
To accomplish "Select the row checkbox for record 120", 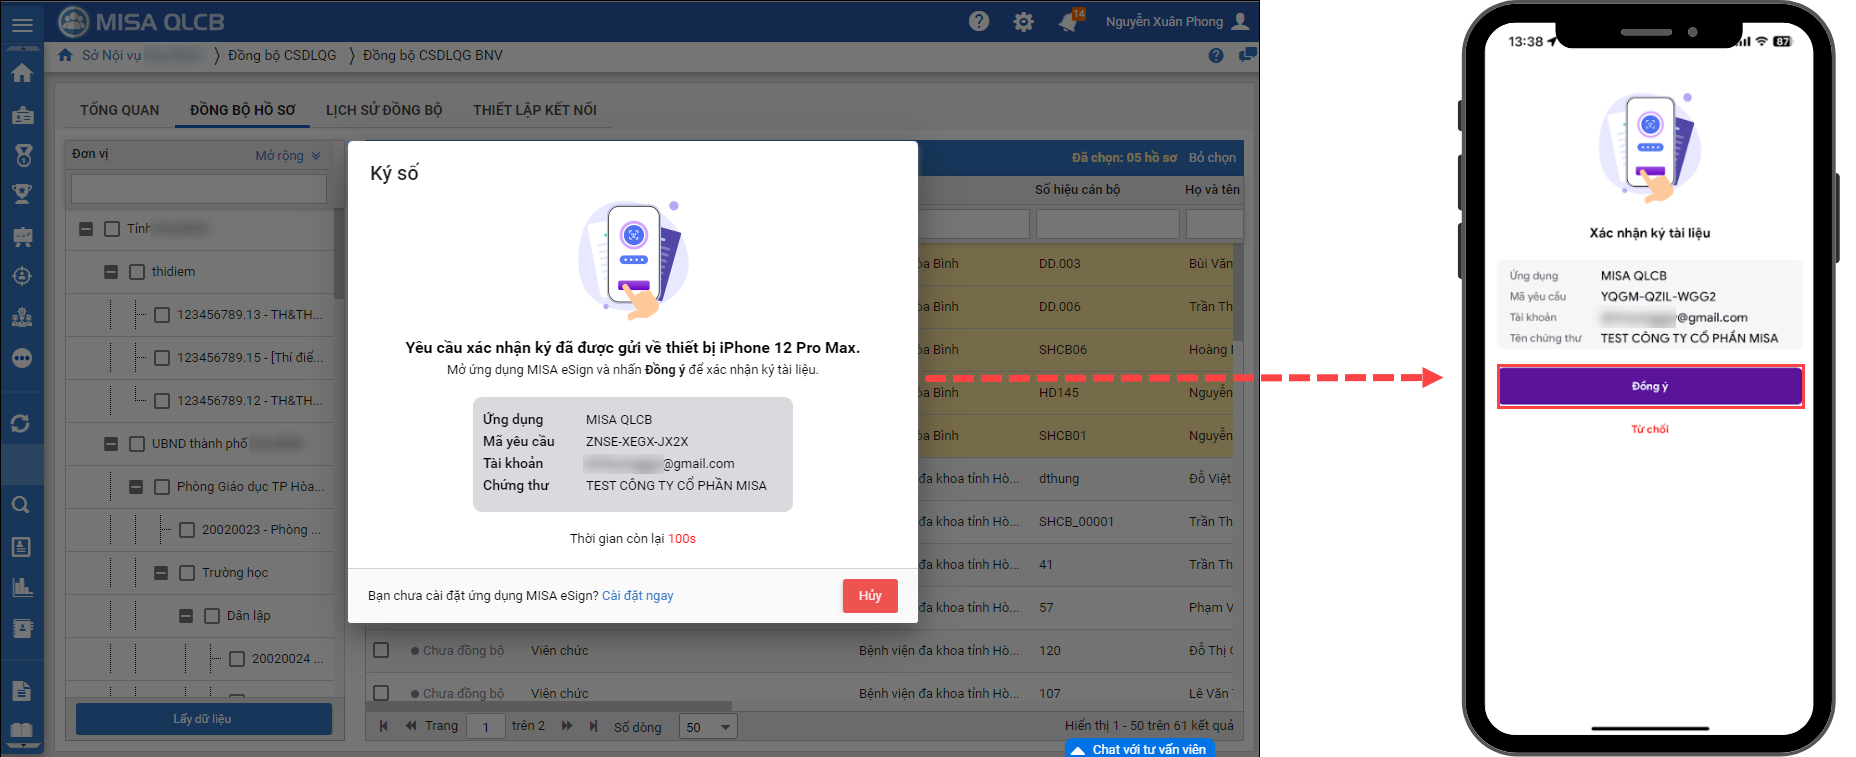I will 381,650.
